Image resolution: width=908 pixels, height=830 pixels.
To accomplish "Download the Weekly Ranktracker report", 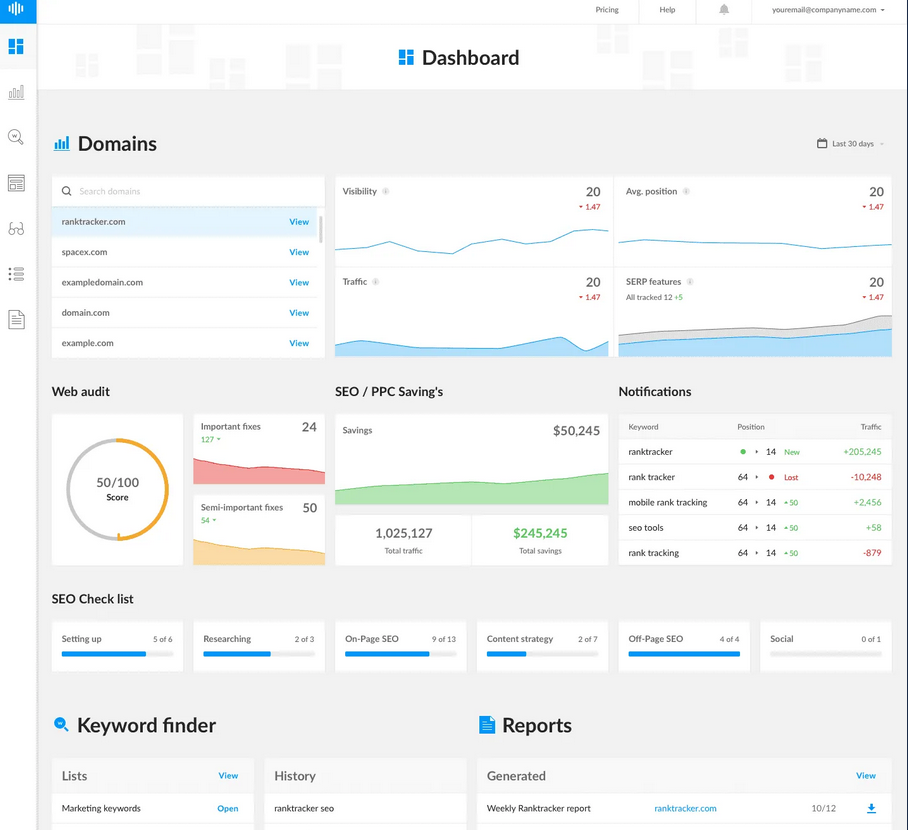I will coord(871,808).
